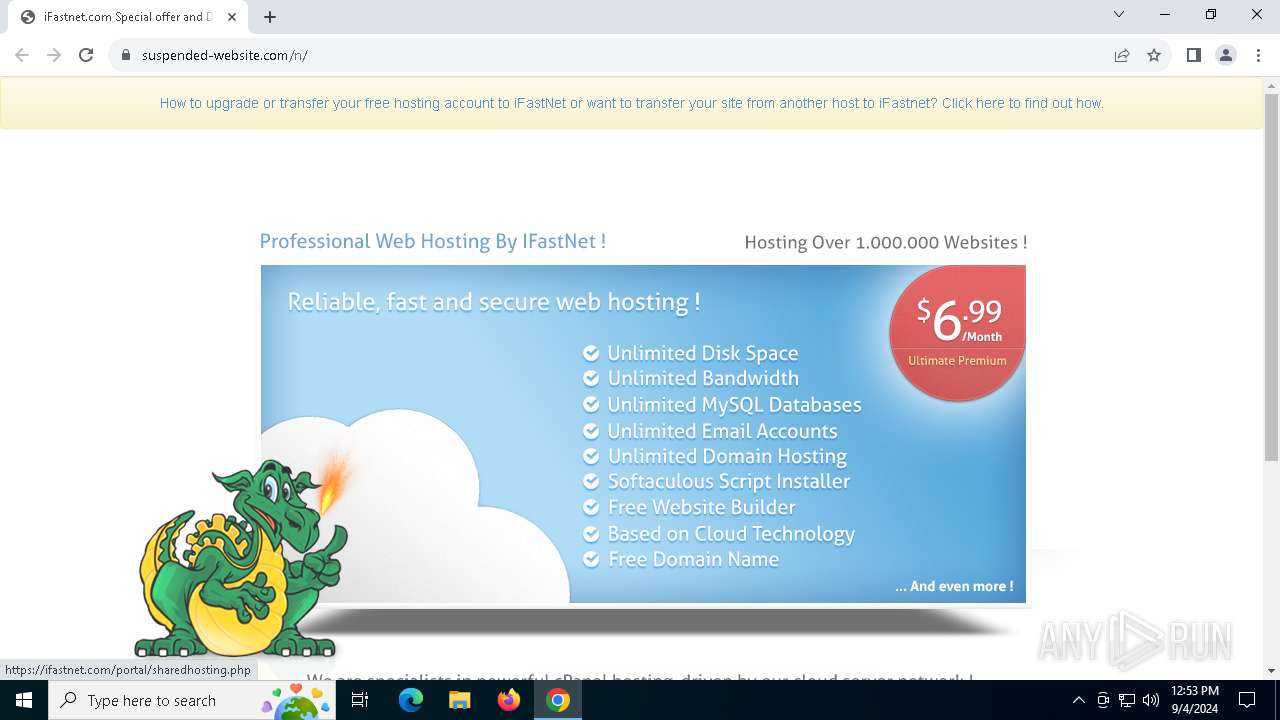Click 'Unlimited Disk Space' feature text

click(x=702, y=353)
